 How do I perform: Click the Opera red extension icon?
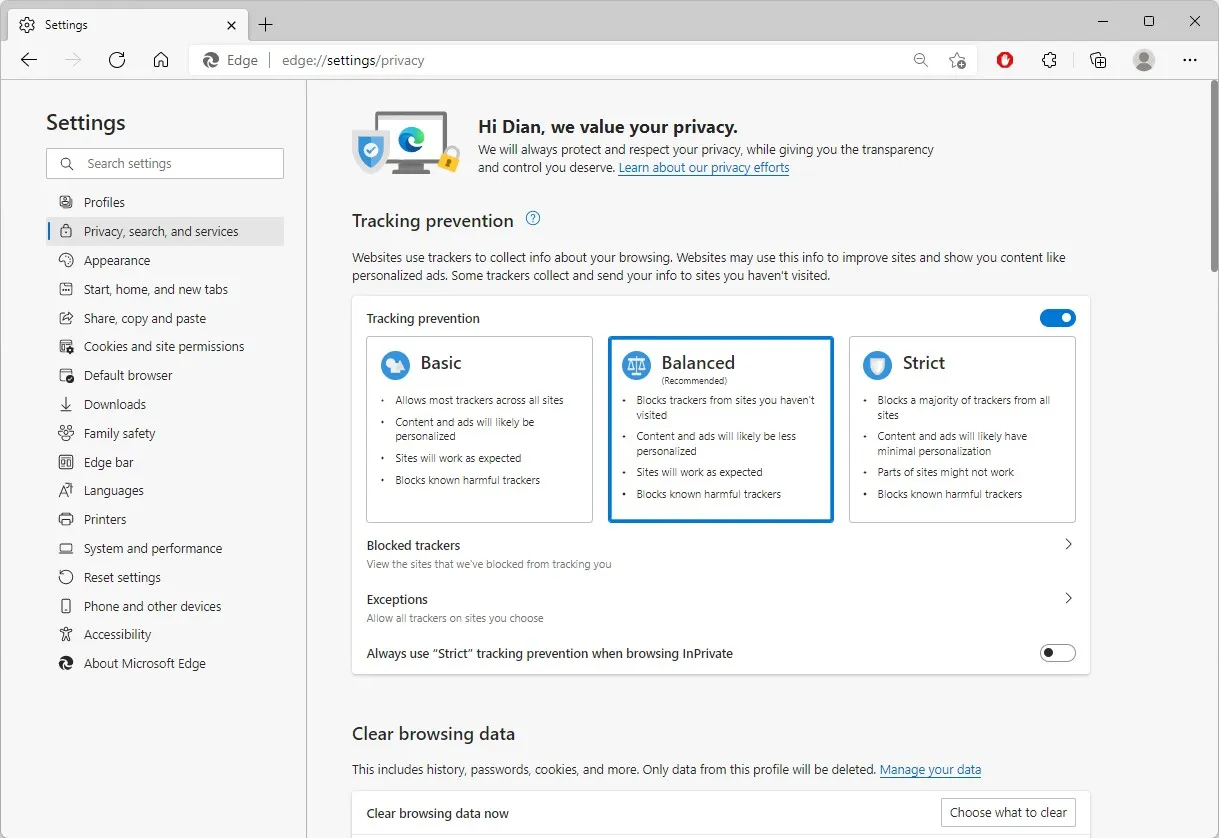pyautogui.click(x=1005, y=60)
